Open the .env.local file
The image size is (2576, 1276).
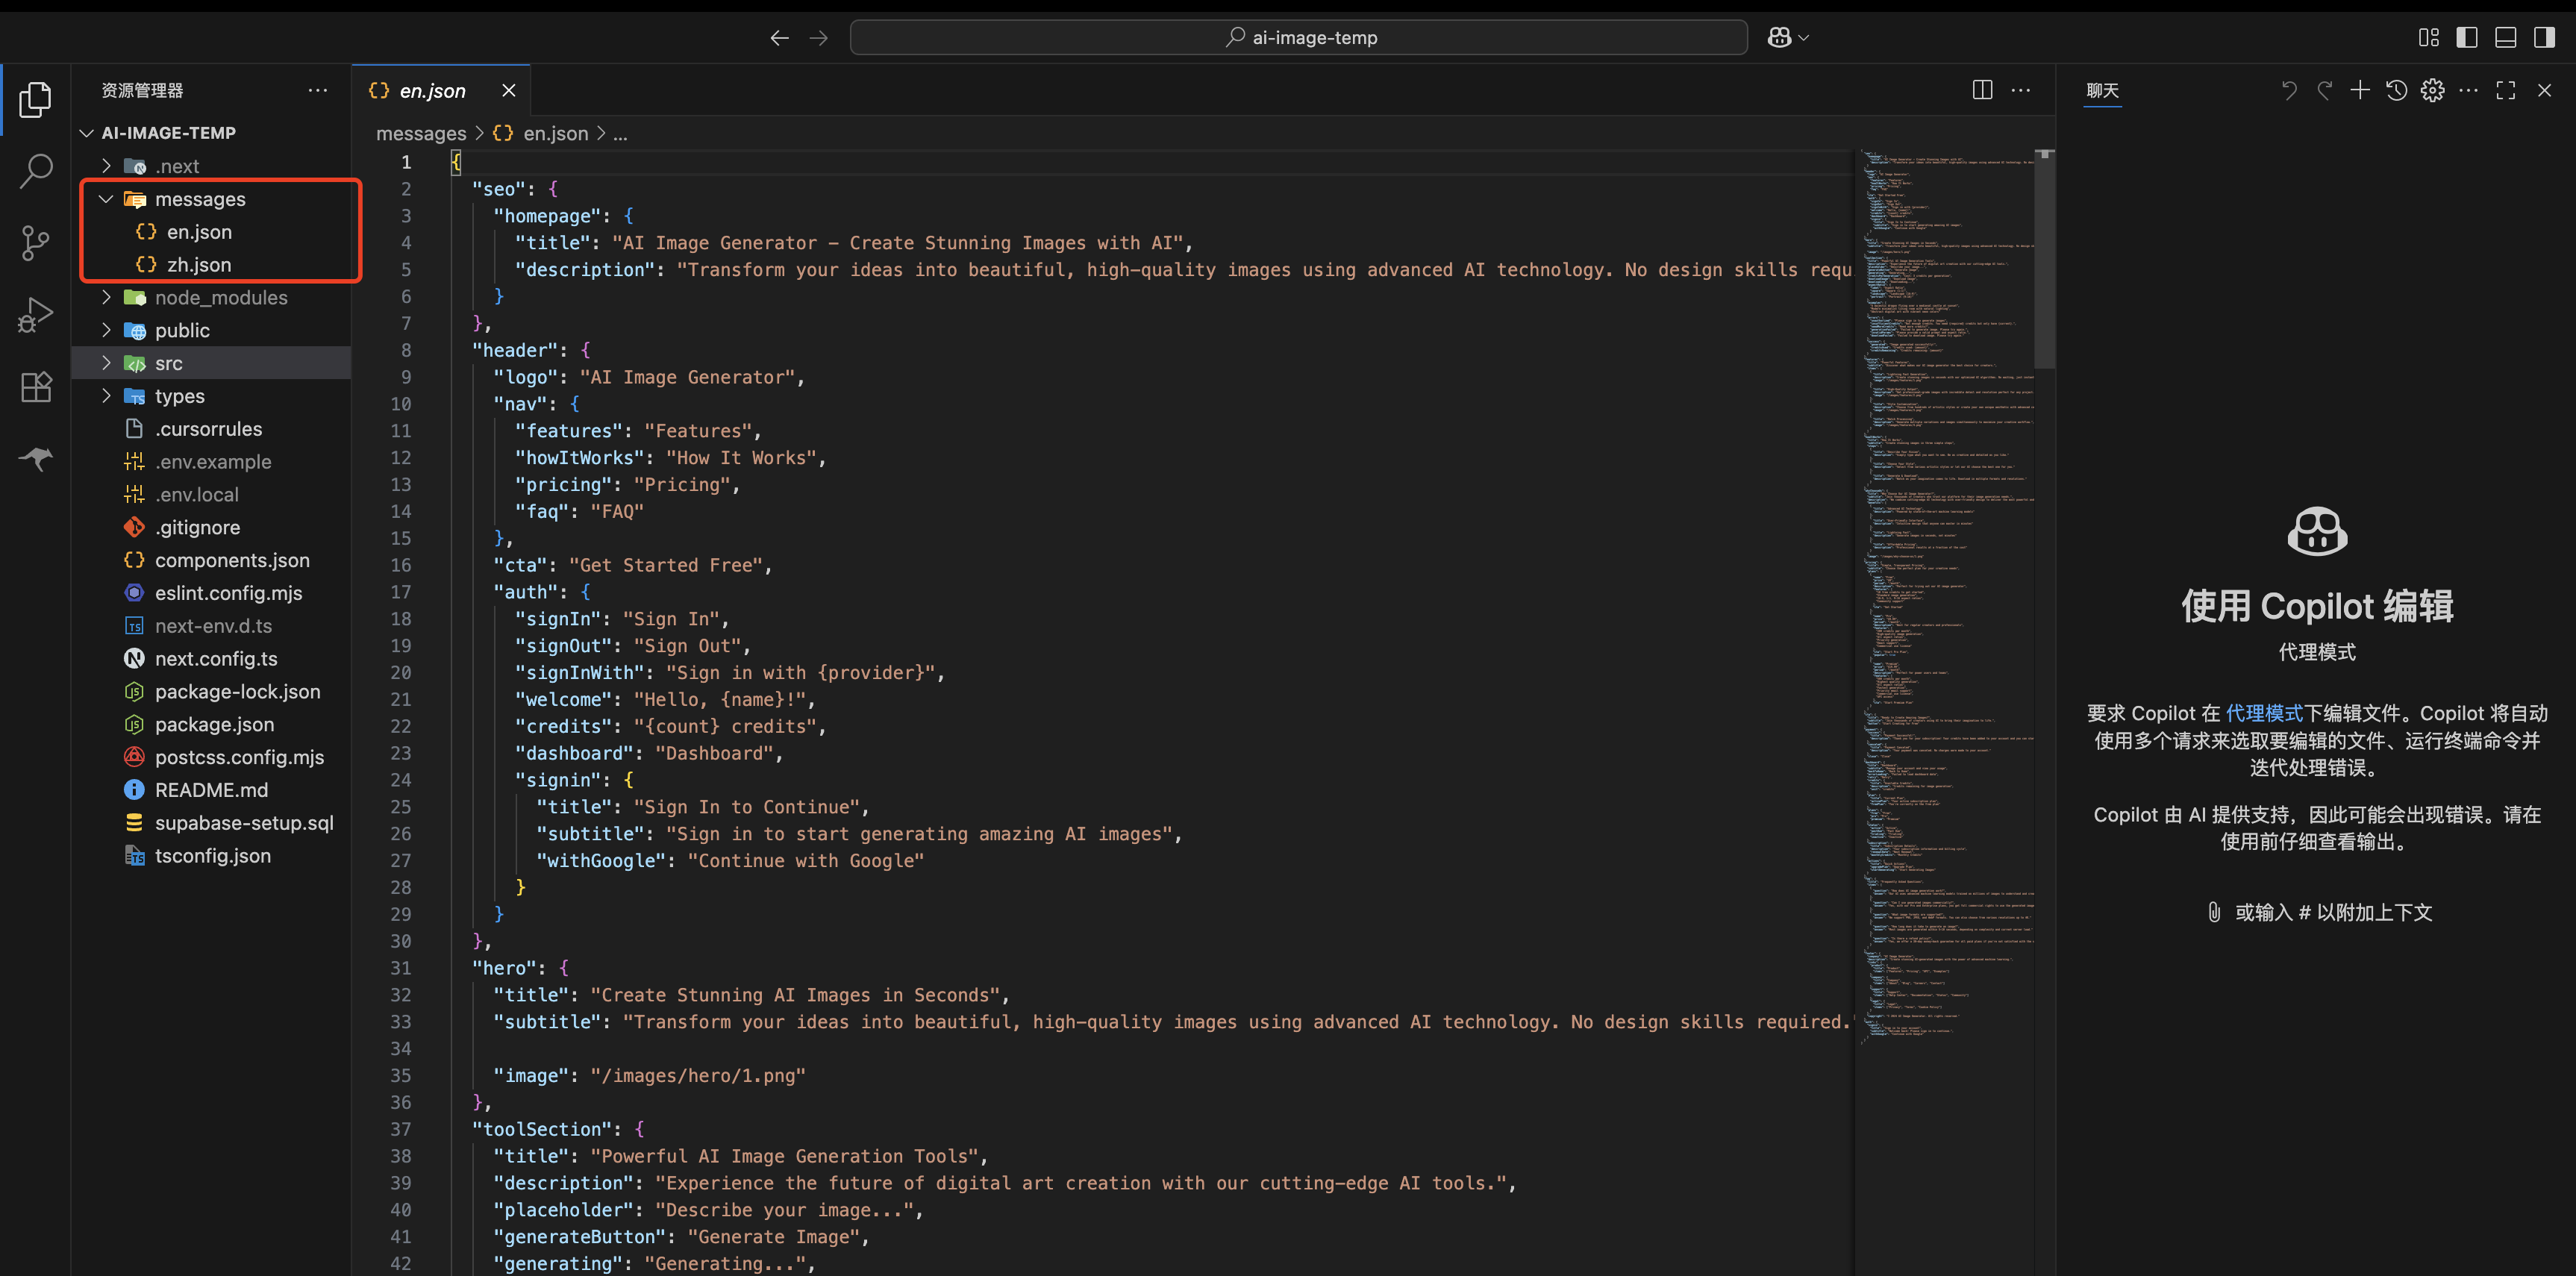click(213, 495)
